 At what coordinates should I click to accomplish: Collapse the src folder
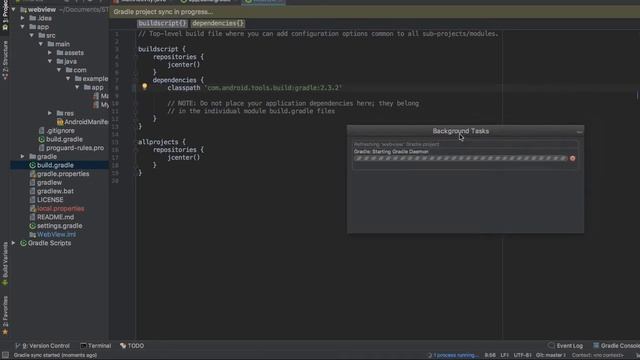(x=31, y=36)
